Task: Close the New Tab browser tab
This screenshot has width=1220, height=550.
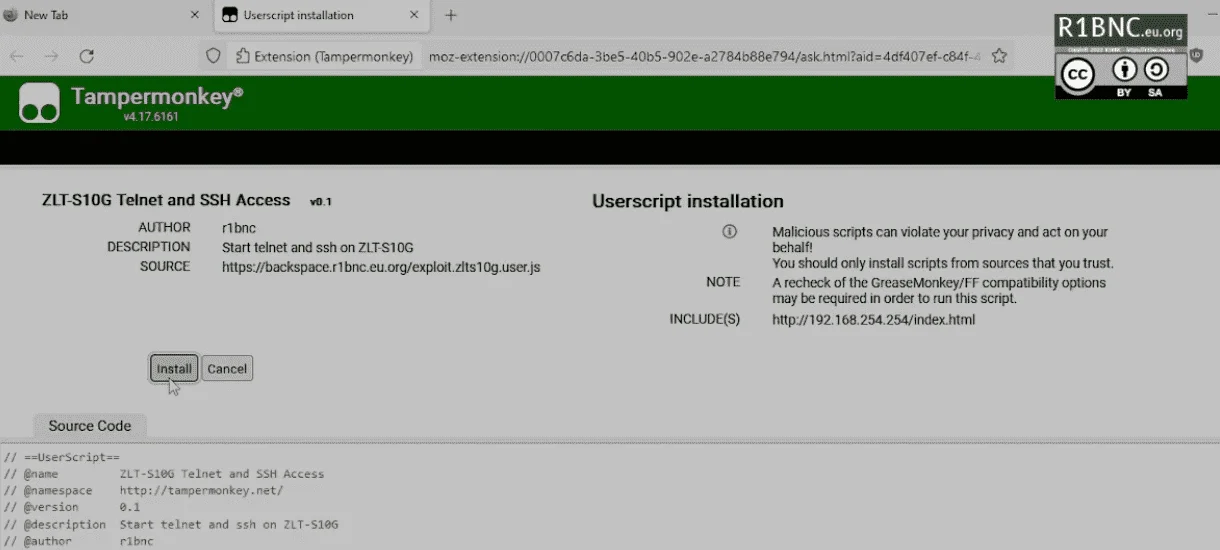Action: click(194, 15)
